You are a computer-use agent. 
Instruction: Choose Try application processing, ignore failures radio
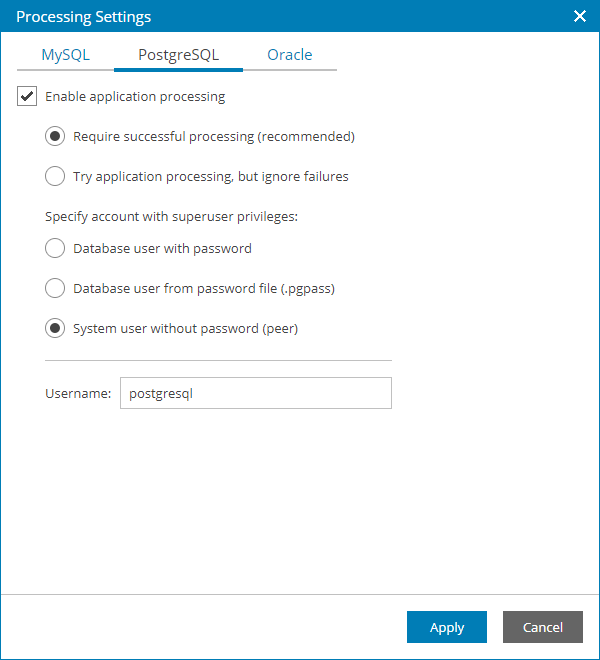55,177
